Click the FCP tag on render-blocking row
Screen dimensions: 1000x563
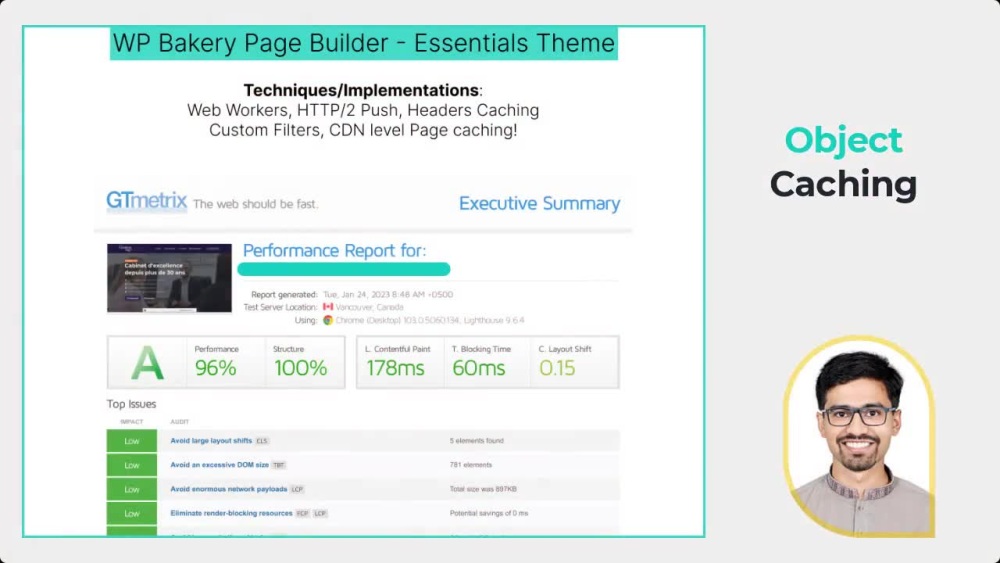point(302,513)
